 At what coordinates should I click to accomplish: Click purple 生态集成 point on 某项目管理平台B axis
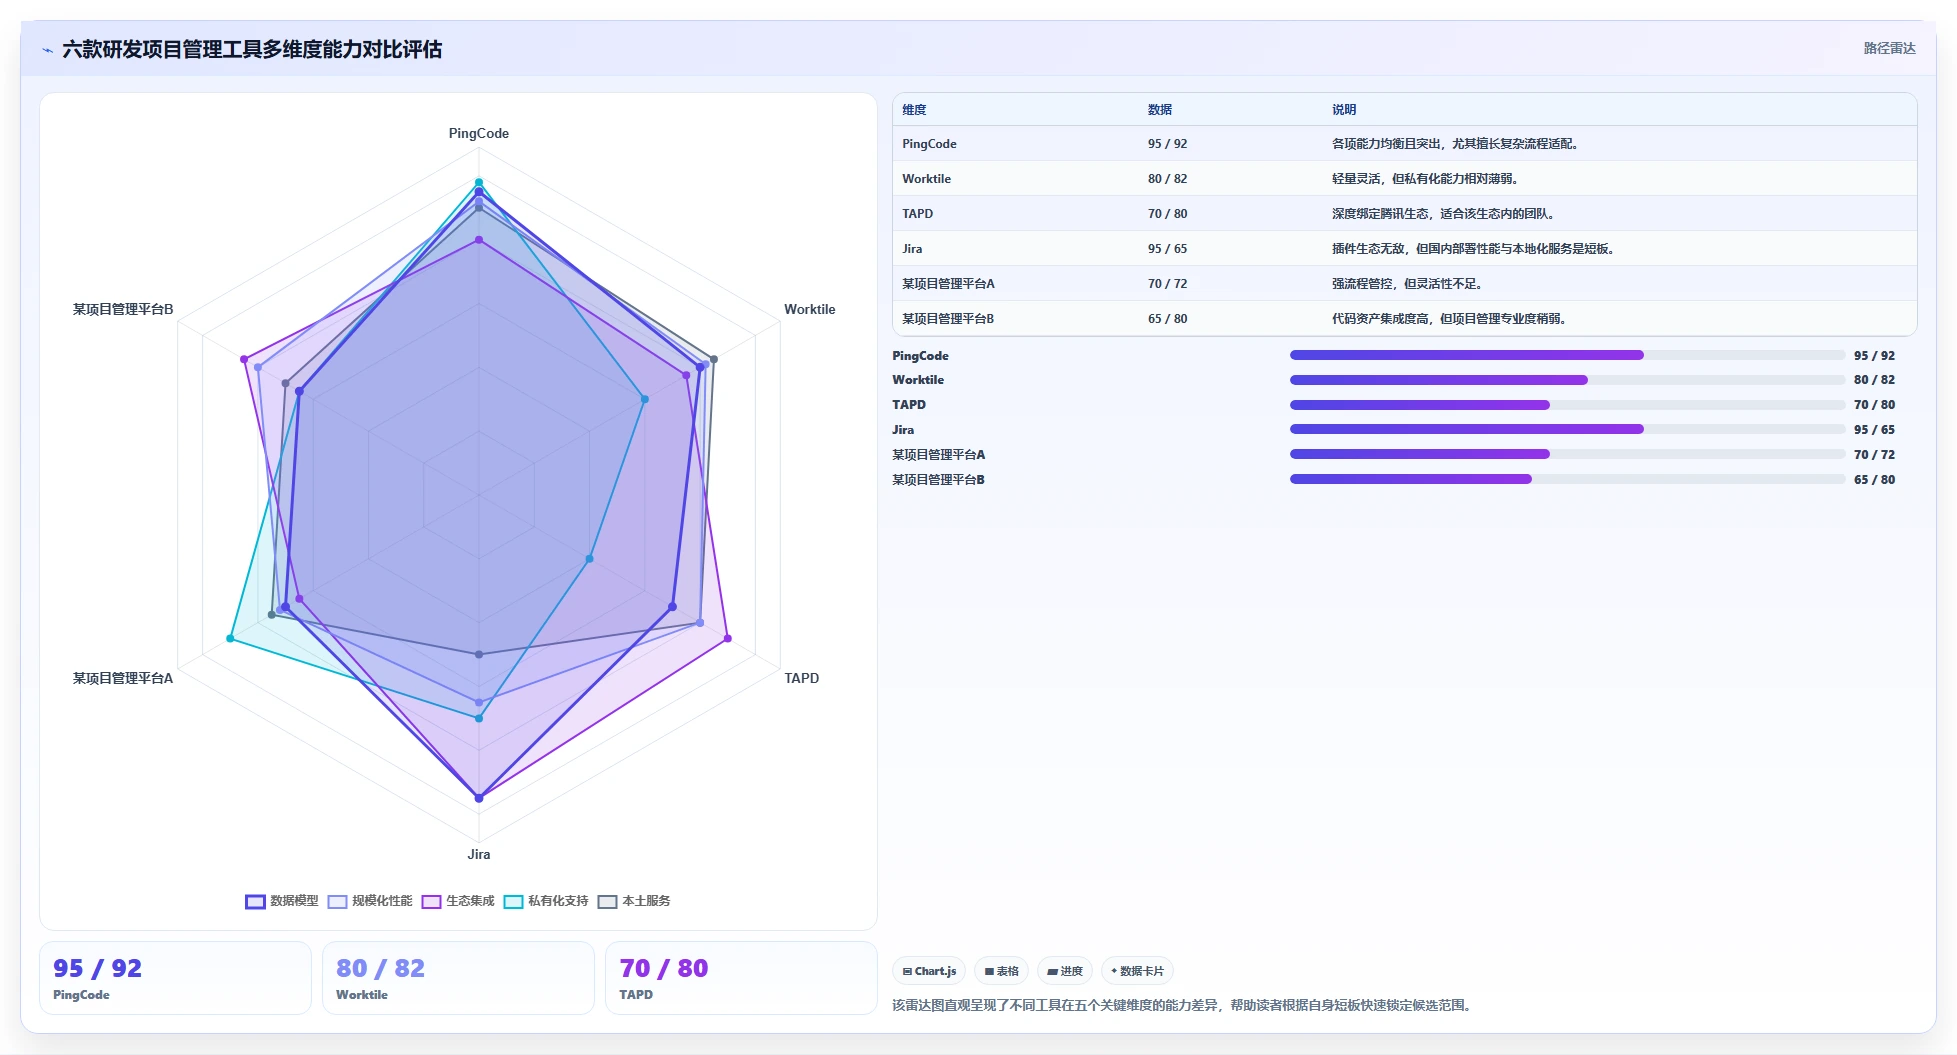point(244,359)
